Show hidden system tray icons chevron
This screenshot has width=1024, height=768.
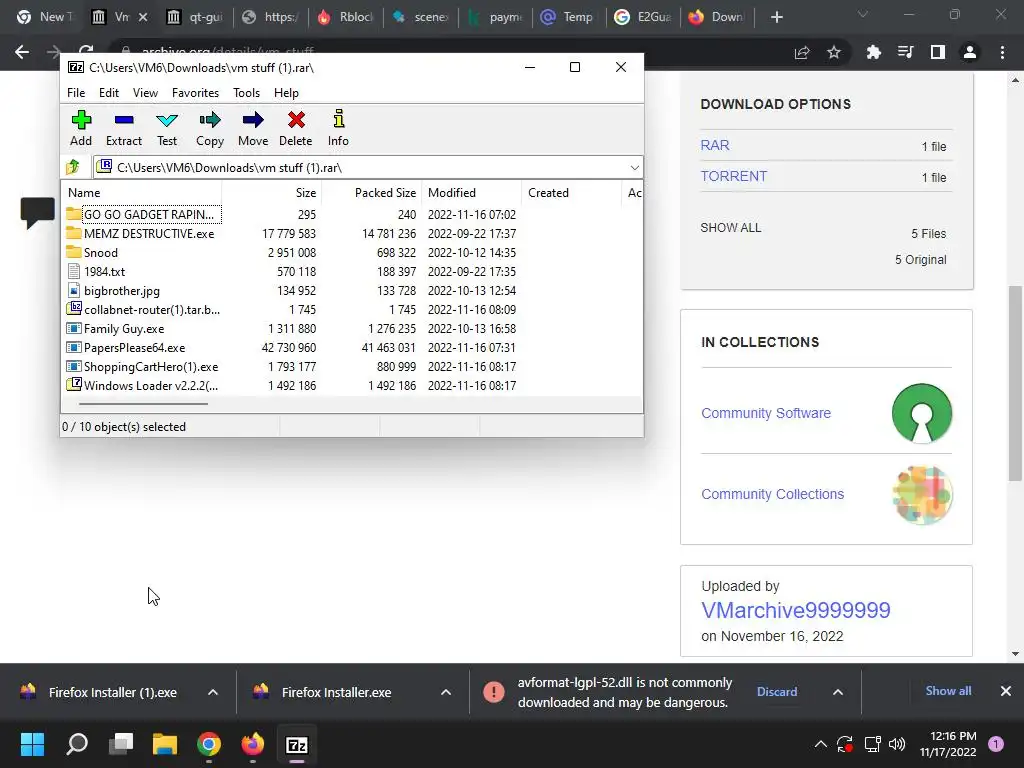tap(821, 744)
